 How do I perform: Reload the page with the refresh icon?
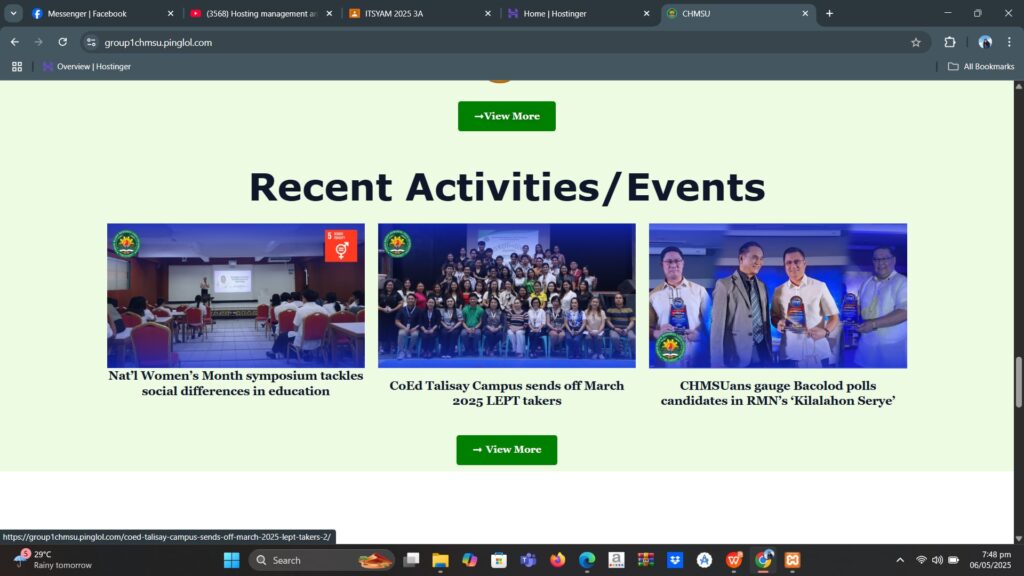pyautogui.click(x=62, y=42)
